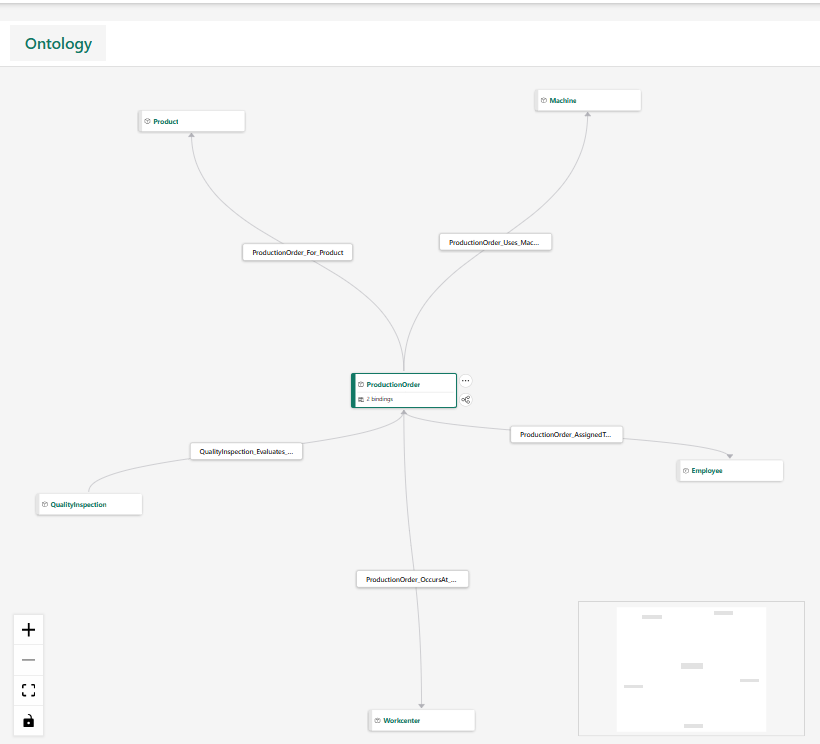Click the ProductionOrder_OccursAt relationship label

pyautogui.click(x=412, y=579)
